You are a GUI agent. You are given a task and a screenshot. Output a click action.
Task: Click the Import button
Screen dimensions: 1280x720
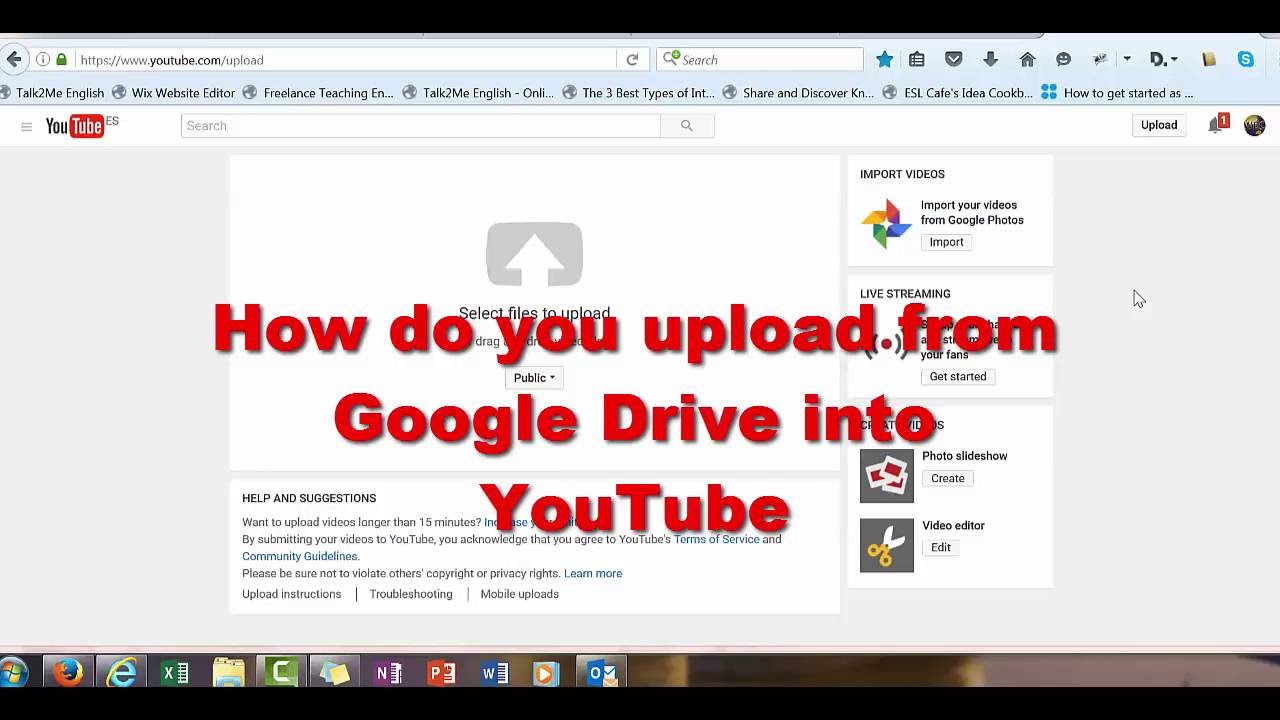[947, 242]
